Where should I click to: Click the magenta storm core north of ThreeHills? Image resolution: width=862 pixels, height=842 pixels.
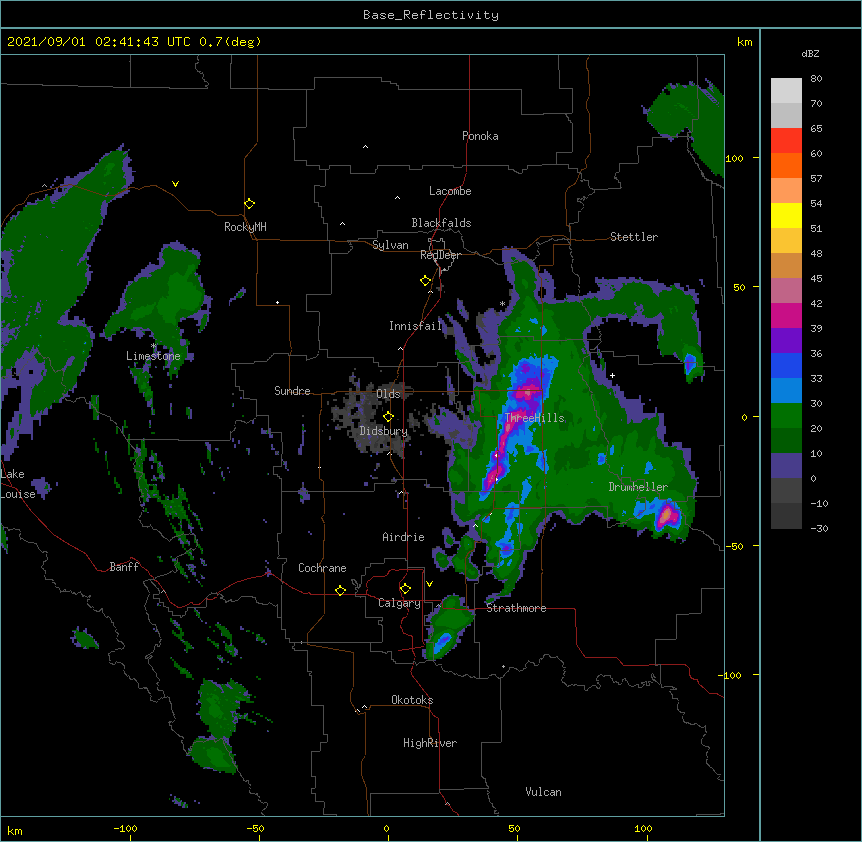[527, 392]
